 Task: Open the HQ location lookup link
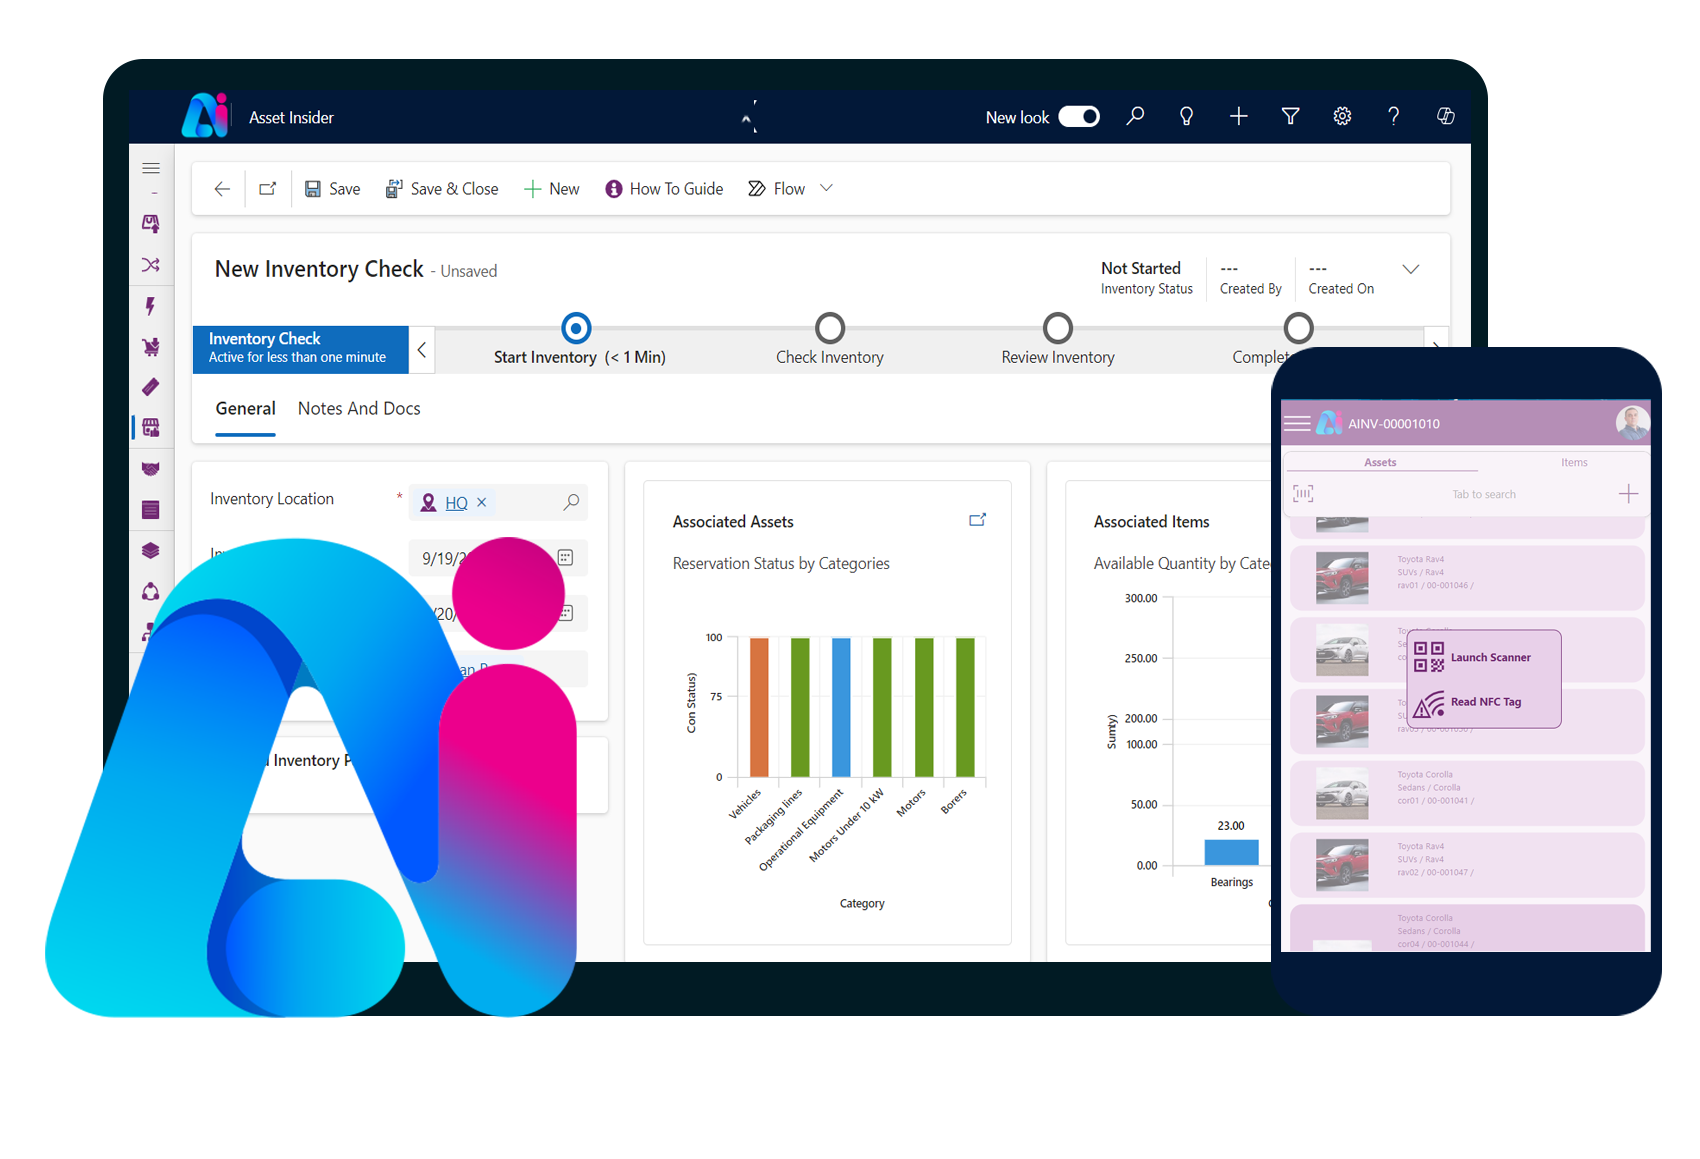tap(456, 503)
